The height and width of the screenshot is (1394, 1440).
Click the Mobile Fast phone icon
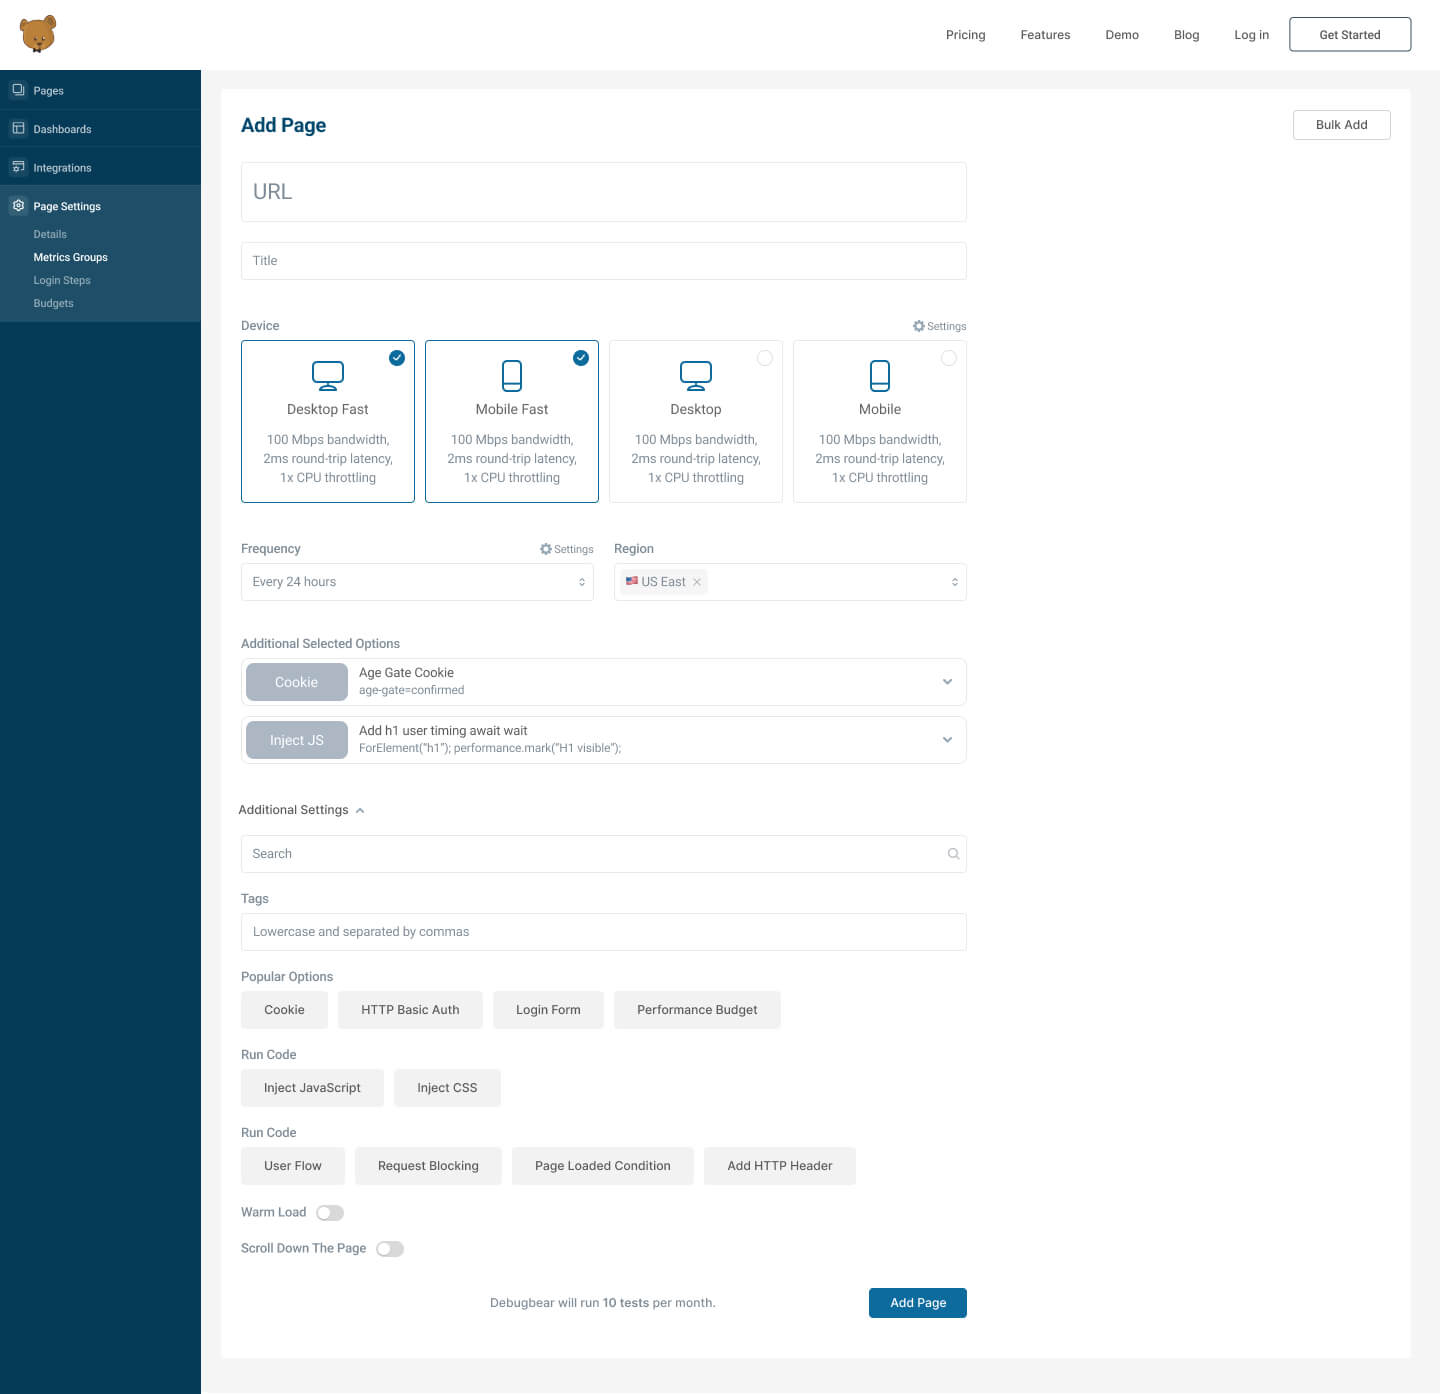pos(512,376)
